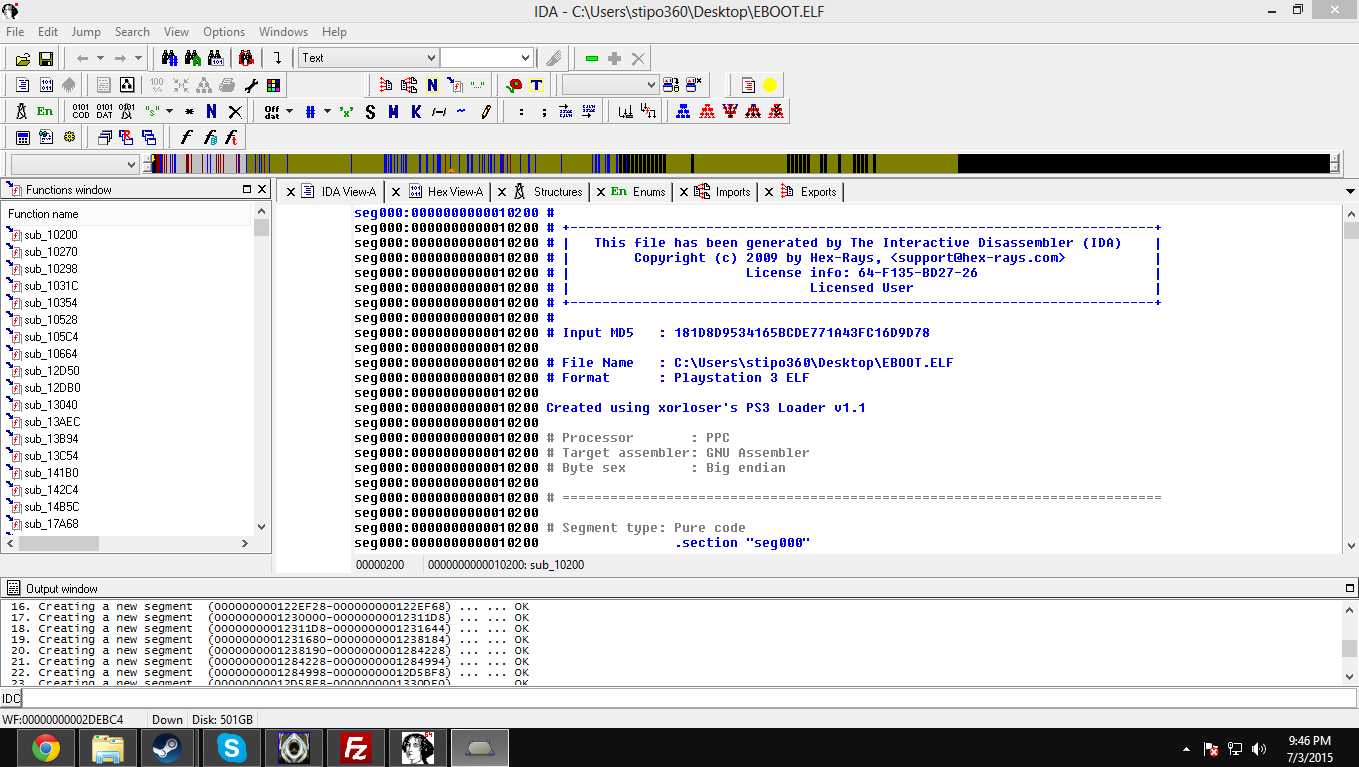Viewport: 1359px width, 767px height.
Task: Close the Functions window panel
Action: click(x=262, y=189)
